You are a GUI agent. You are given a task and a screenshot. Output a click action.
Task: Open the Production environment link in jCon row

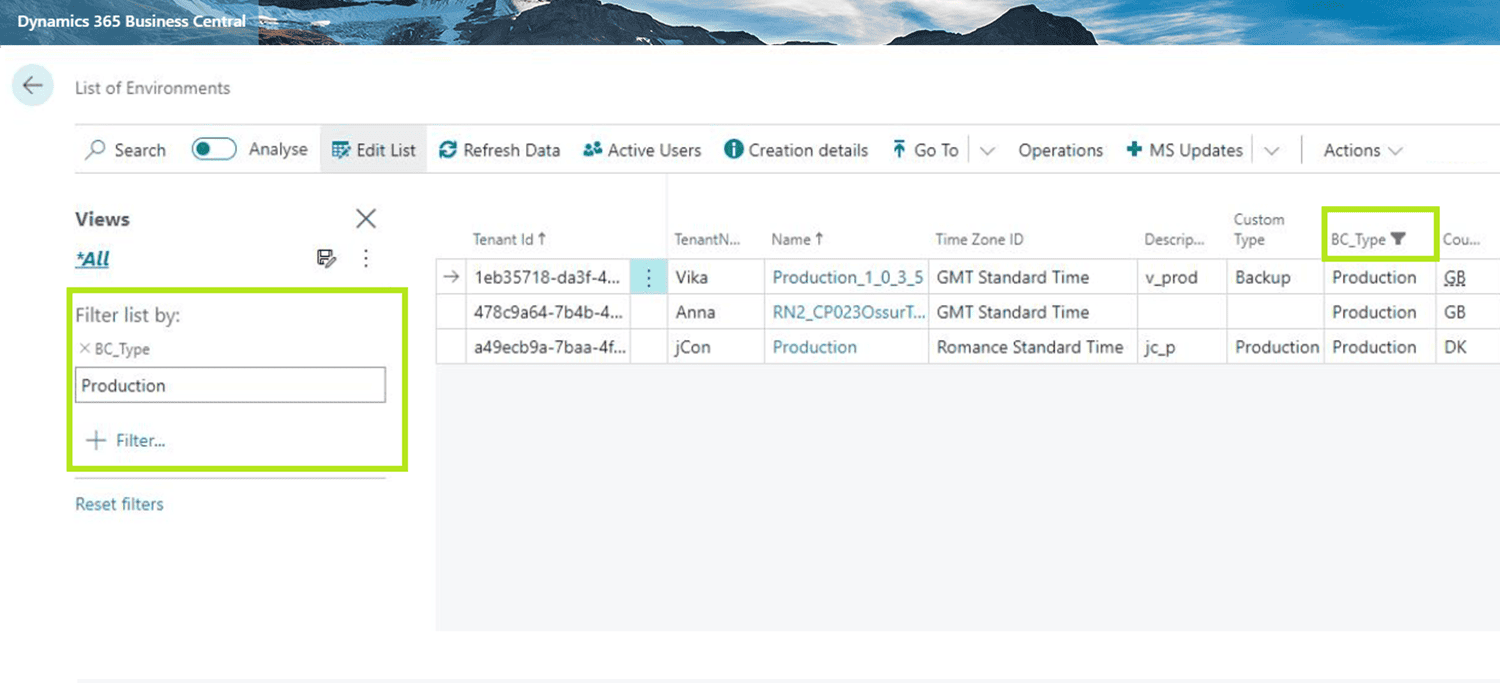(815, 347)
